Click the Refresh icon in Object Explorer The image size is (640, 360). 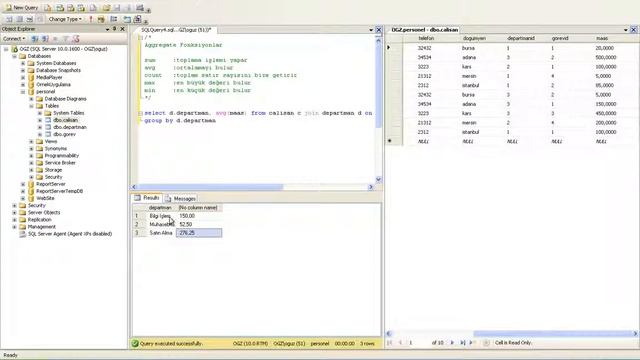pyautogui.click(x=76, y=38)
